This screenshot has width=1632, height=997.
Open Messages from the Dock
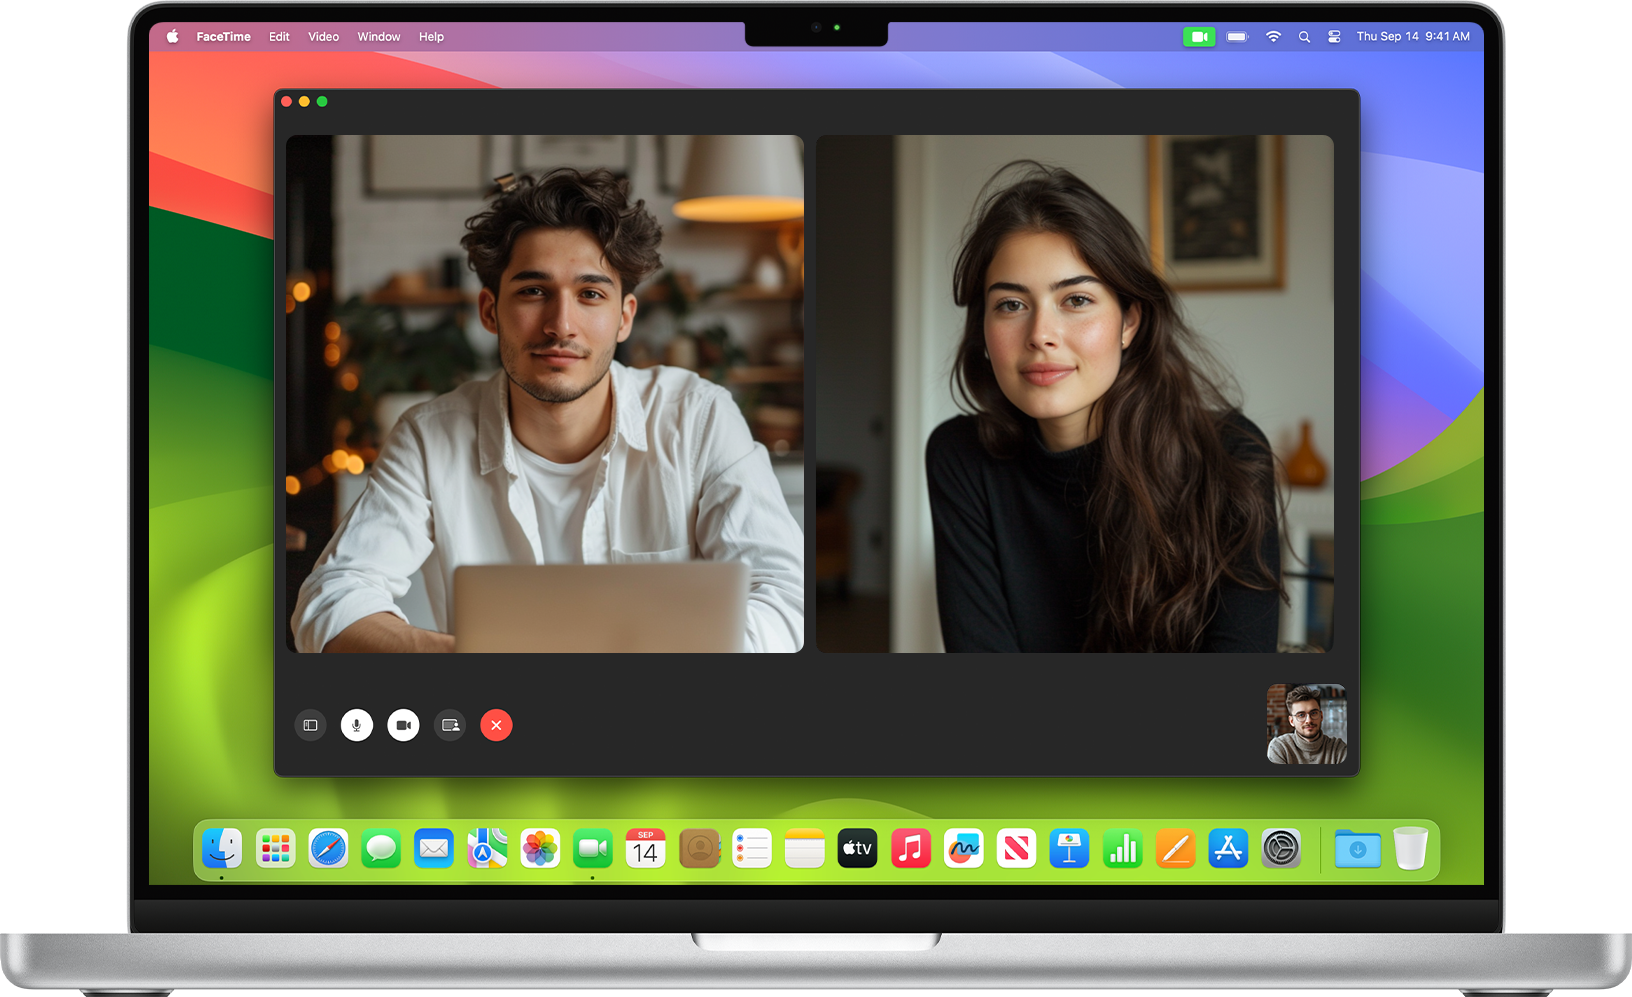[381, 849]
